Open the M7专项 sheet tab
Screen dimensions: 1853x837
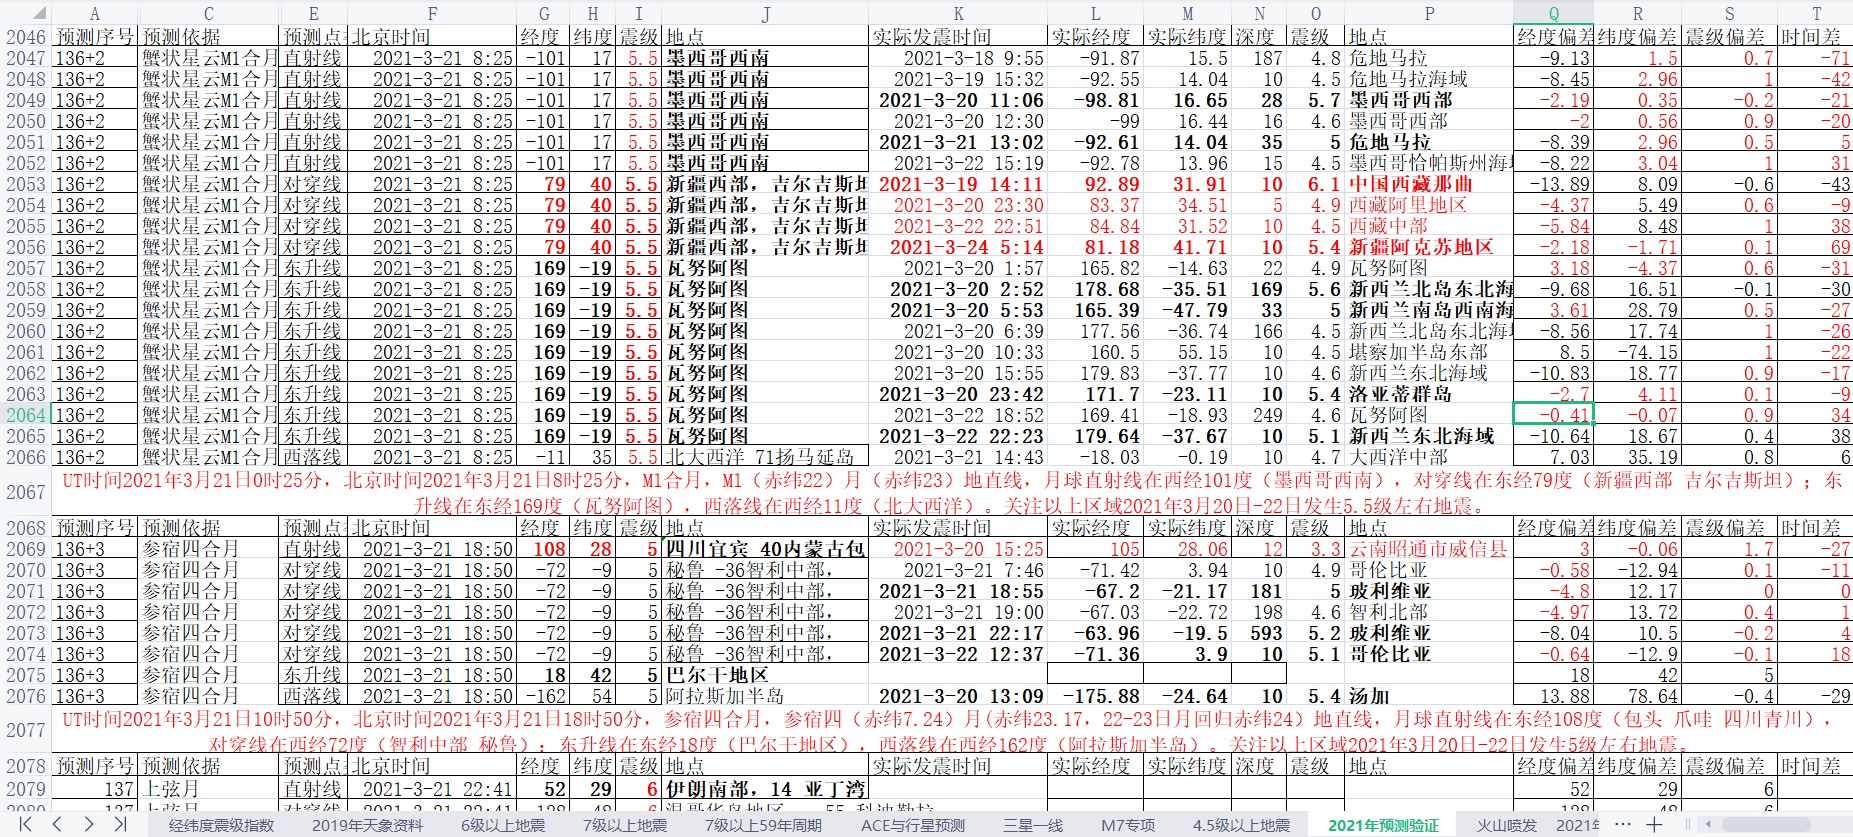point(1128,825)
